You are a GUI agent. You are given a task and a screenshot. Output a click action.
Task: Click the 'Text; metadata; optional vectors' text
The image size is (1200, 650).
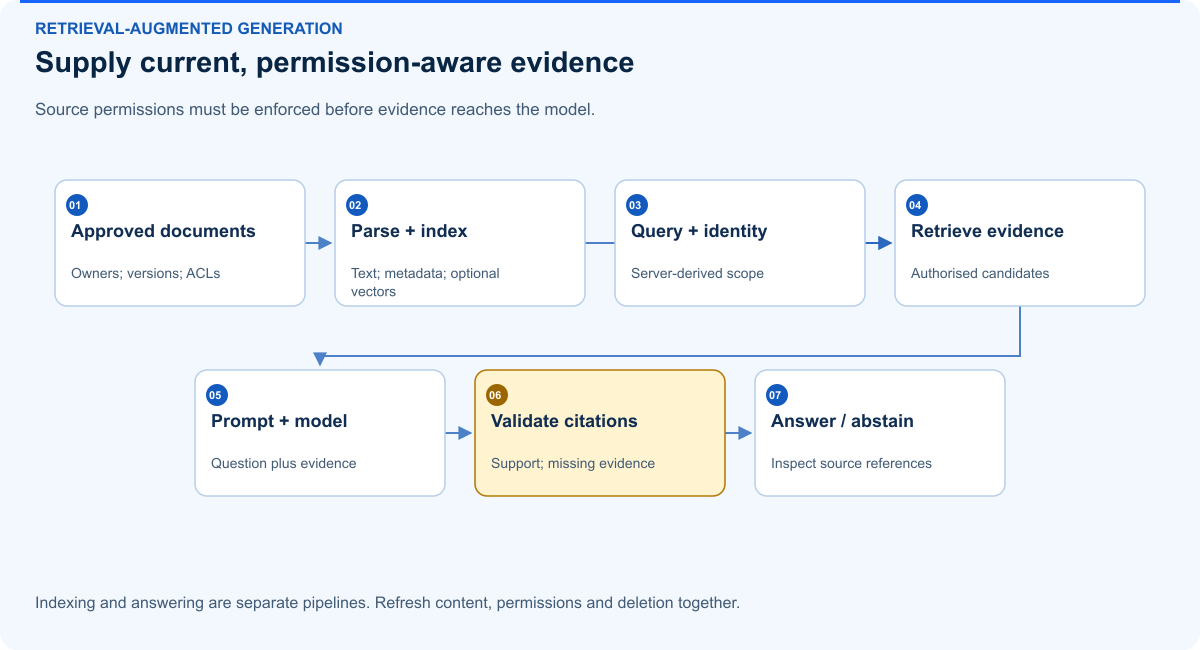(425, 282)
